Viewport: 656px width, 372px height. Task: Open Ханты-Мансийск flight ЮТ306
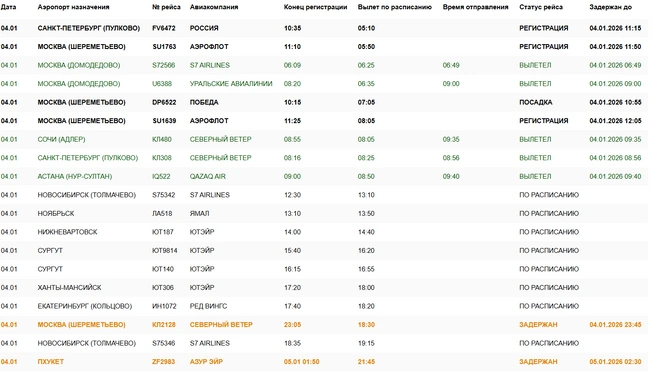[324, 287]
